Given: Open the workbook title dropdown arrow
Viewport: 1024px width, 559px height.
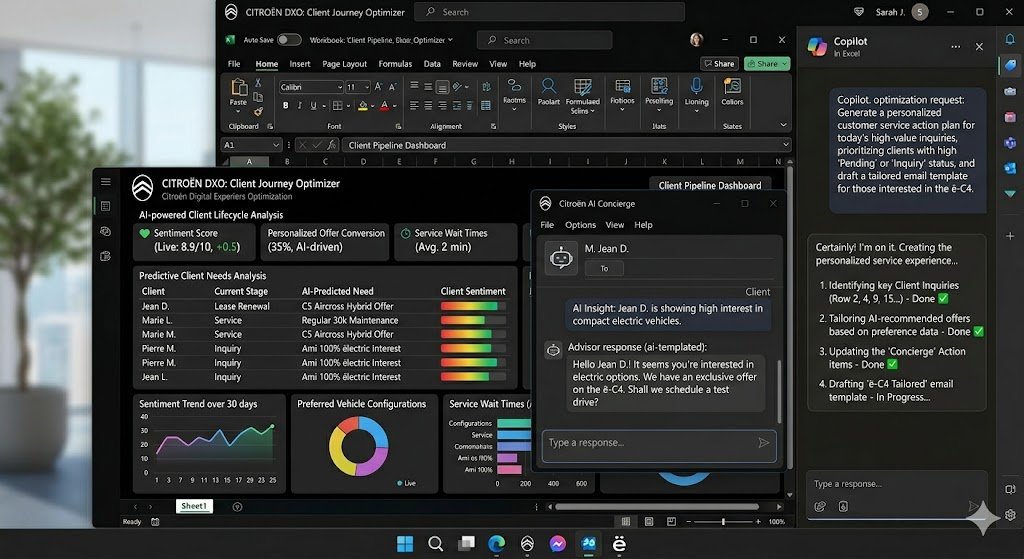Looking at the screenshot, I should click(450, 40).
